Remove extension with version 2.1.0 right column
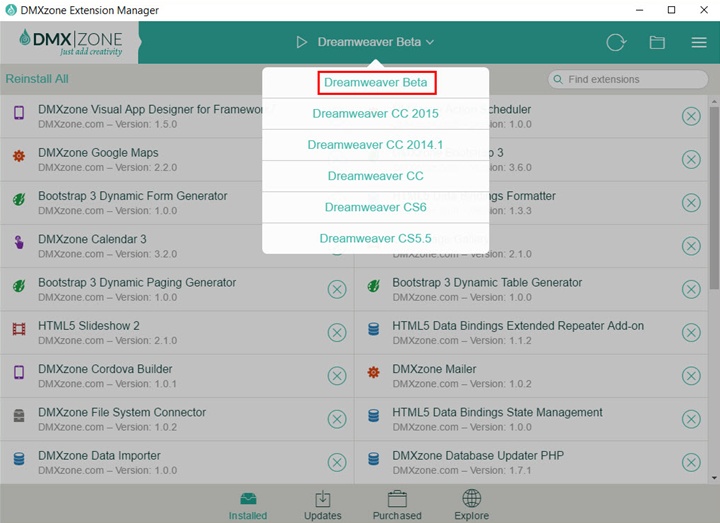The height and width of the screenshot is (523, 720). click(x=691, y=246)
